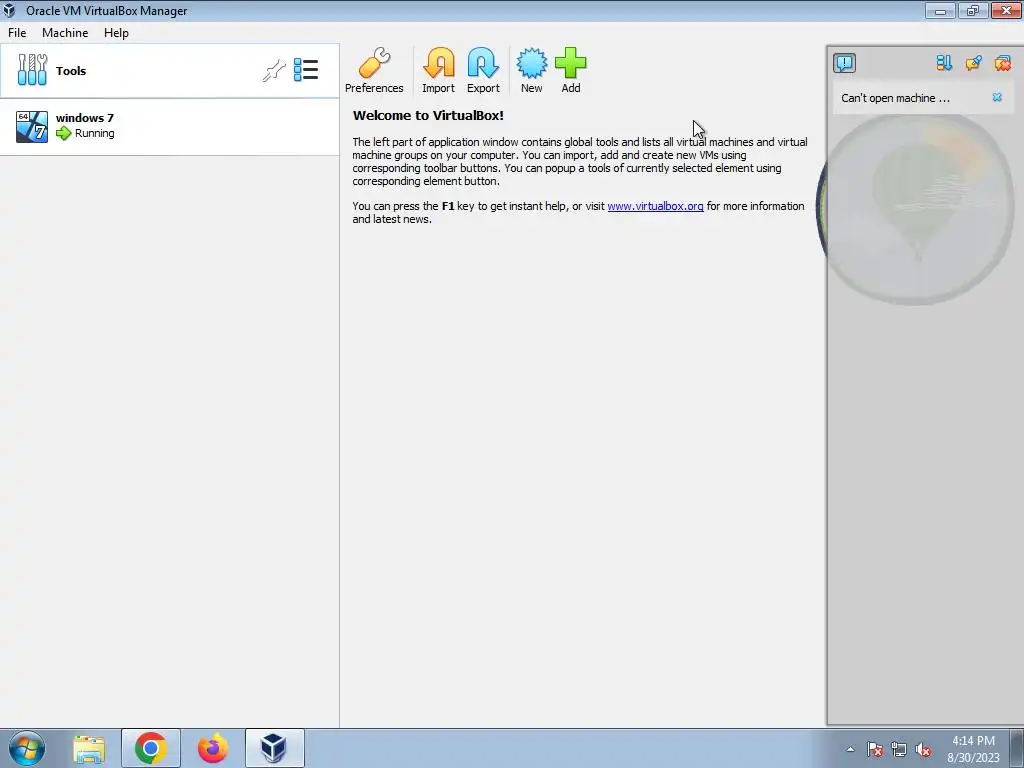Delete all notifications with the red X icon
This screenshot has width=1024, height=768.
click(1002, 63)
